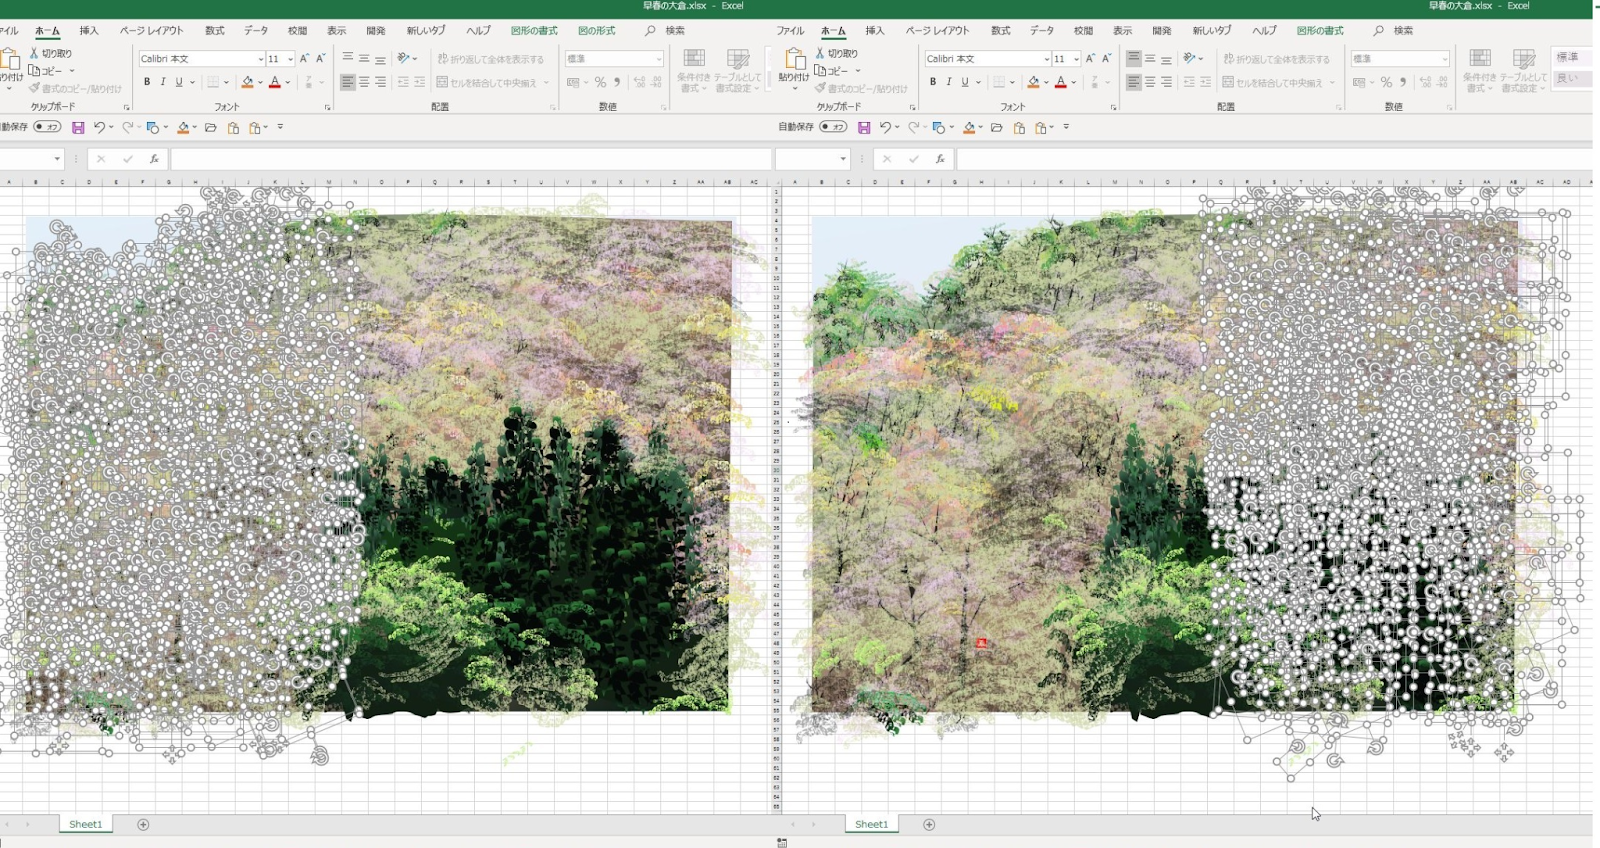Open a file from left window's quick access toolbar
The height and width of the screenshot is (848, 1600).
click(x=210, y=128)
